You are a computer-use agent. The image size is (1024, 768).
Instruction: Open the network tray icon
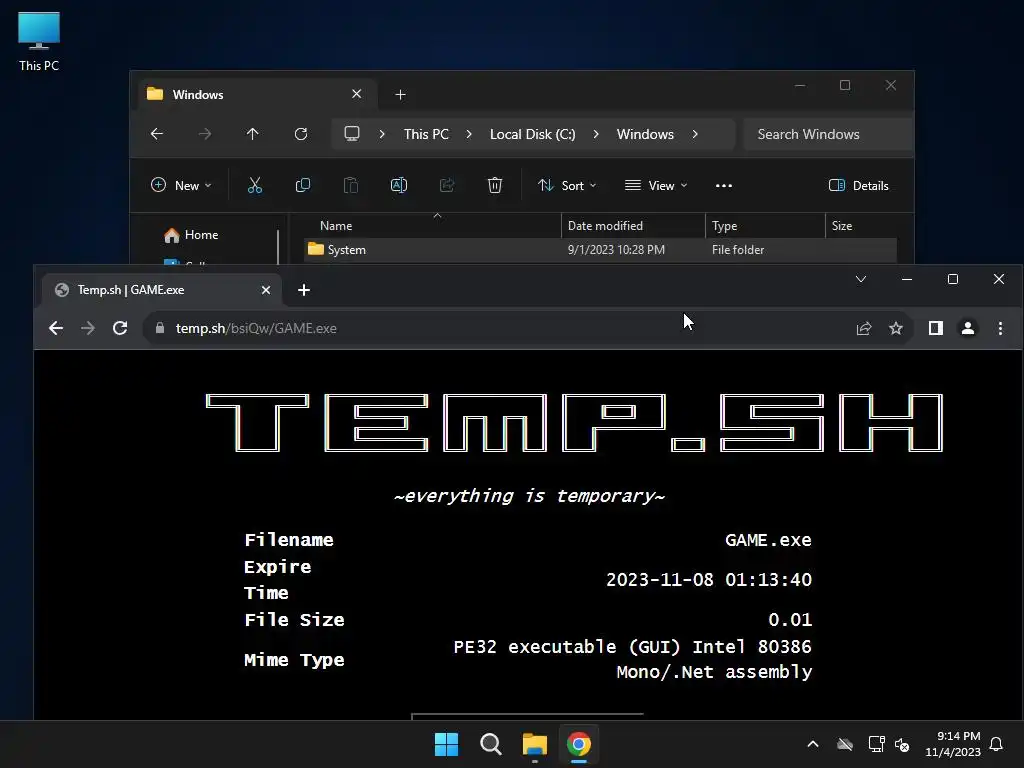[876, 744]
